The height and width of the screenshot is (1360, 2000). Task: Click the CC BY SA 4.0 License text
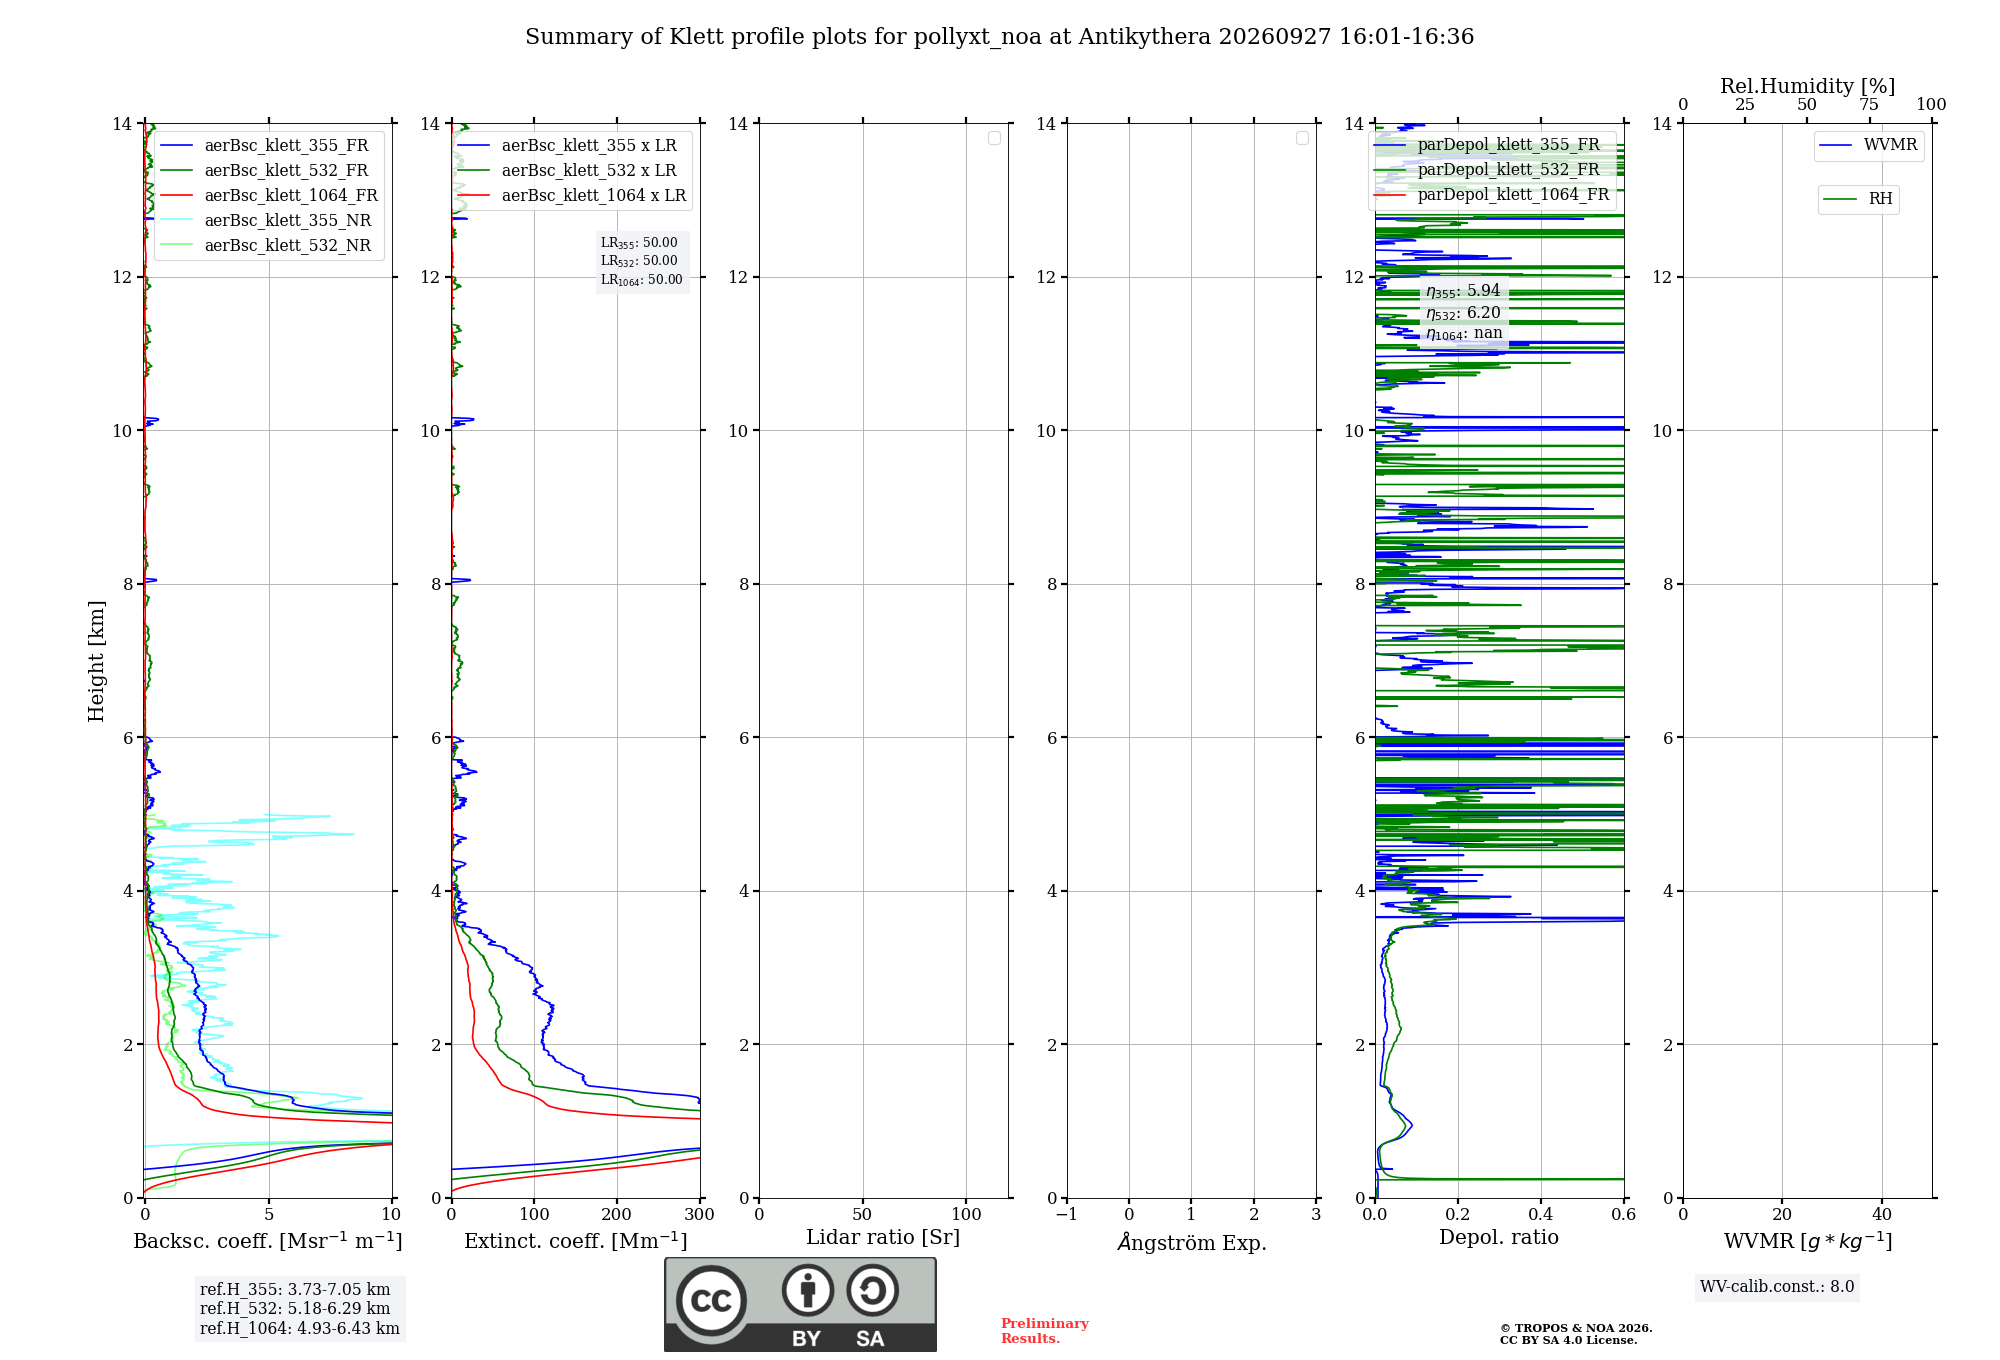[1568, 1340]
